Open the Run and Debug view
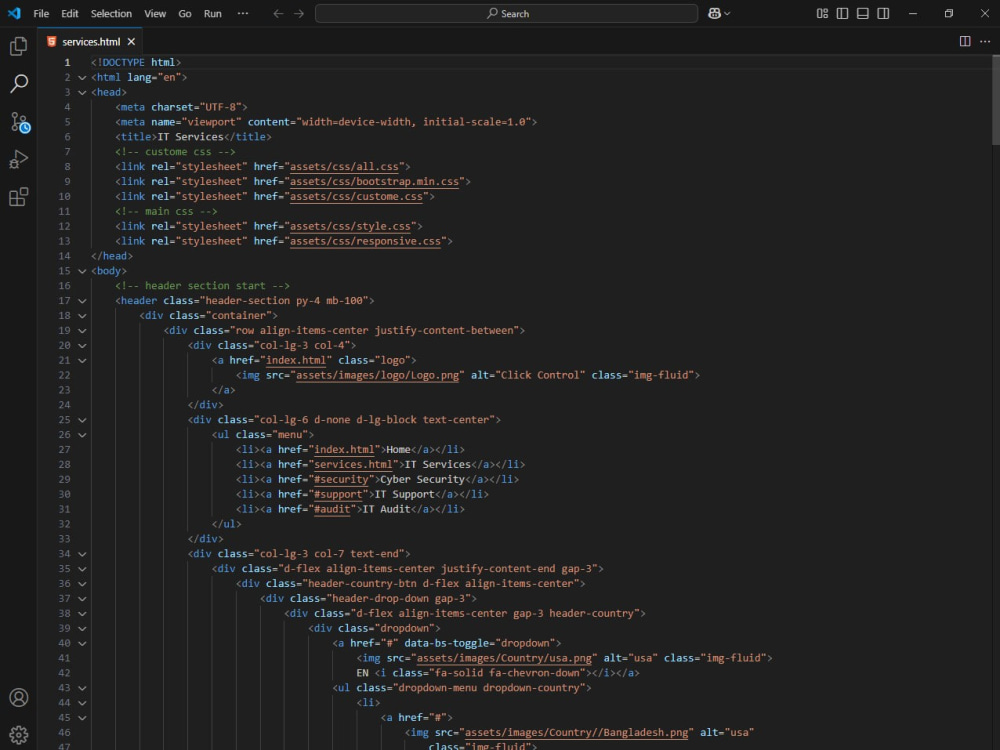This screenshot has height=750, width=1000. [x=18, y=159]
